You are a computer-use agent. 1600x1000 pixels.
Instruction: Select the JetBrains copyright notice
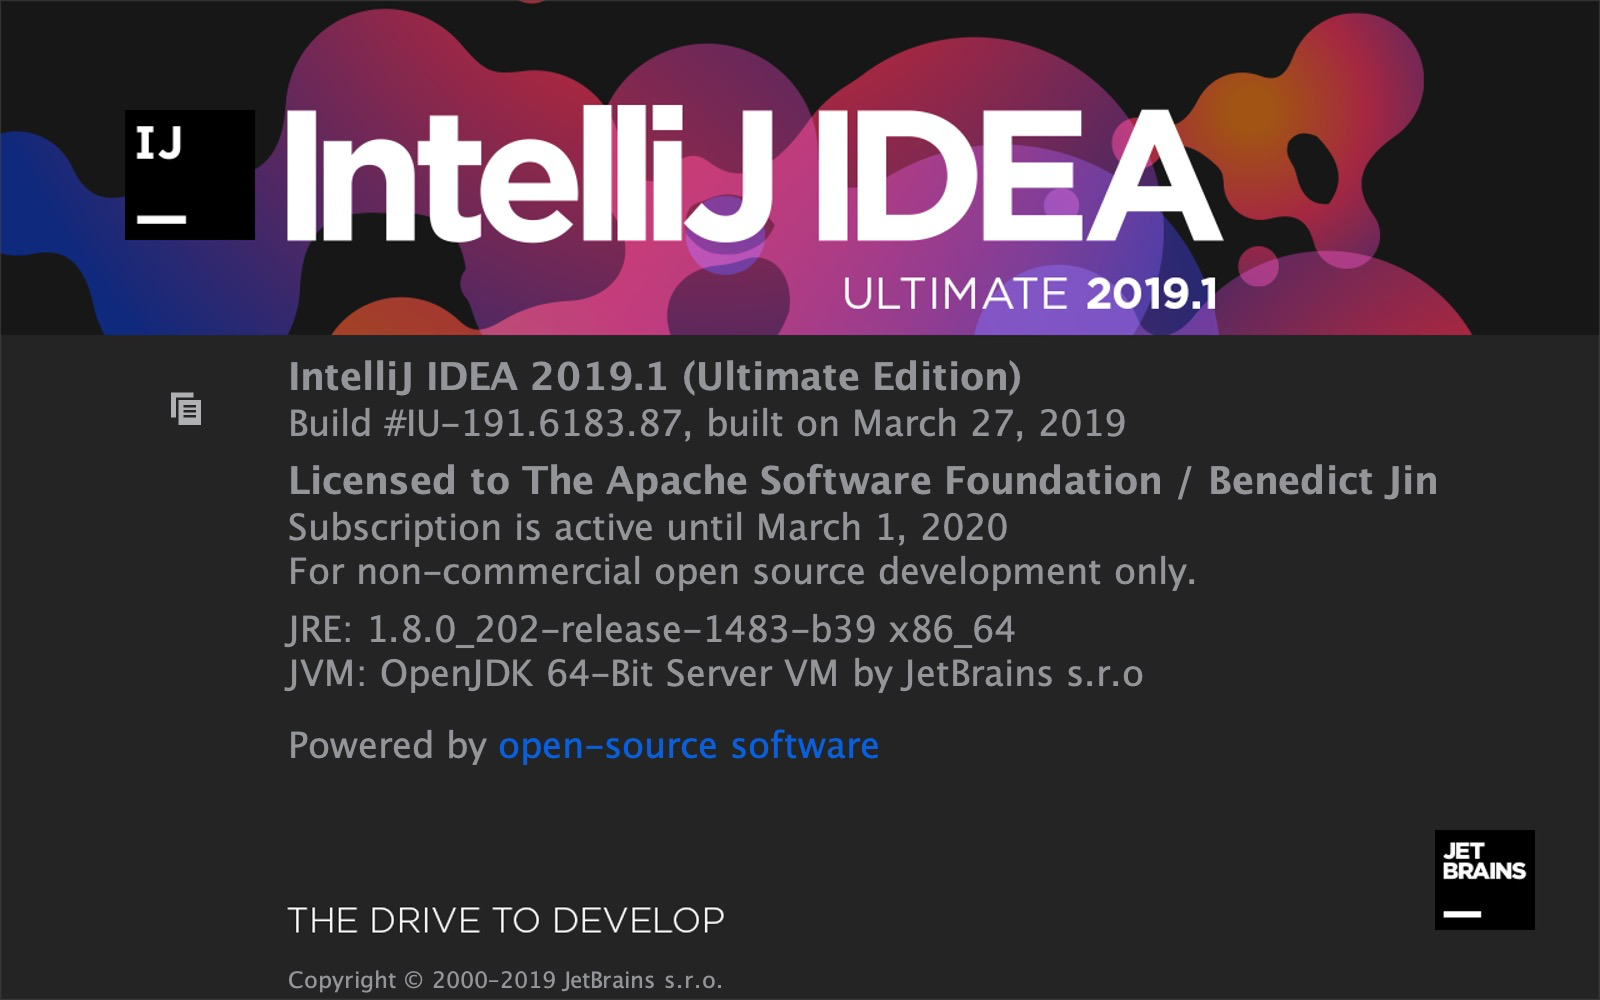coord(505,980)
